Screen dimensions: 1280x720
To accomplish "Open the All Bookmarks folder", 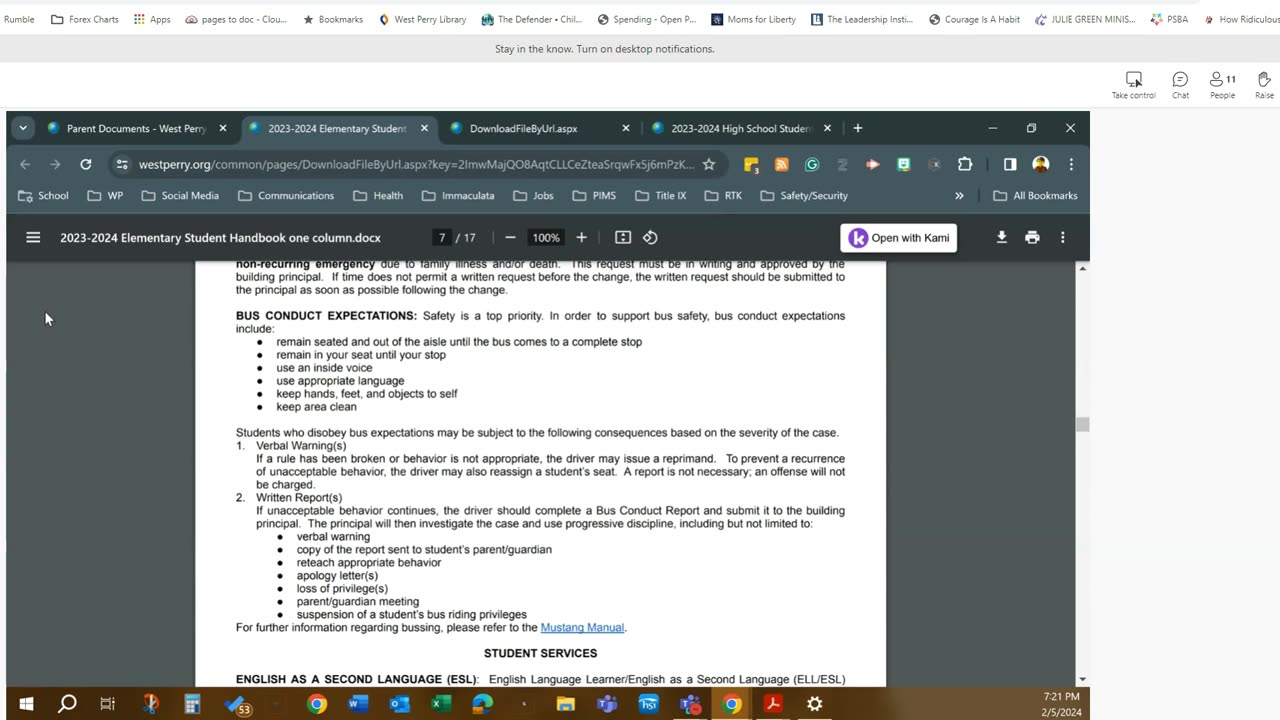I will (1035, 196).
